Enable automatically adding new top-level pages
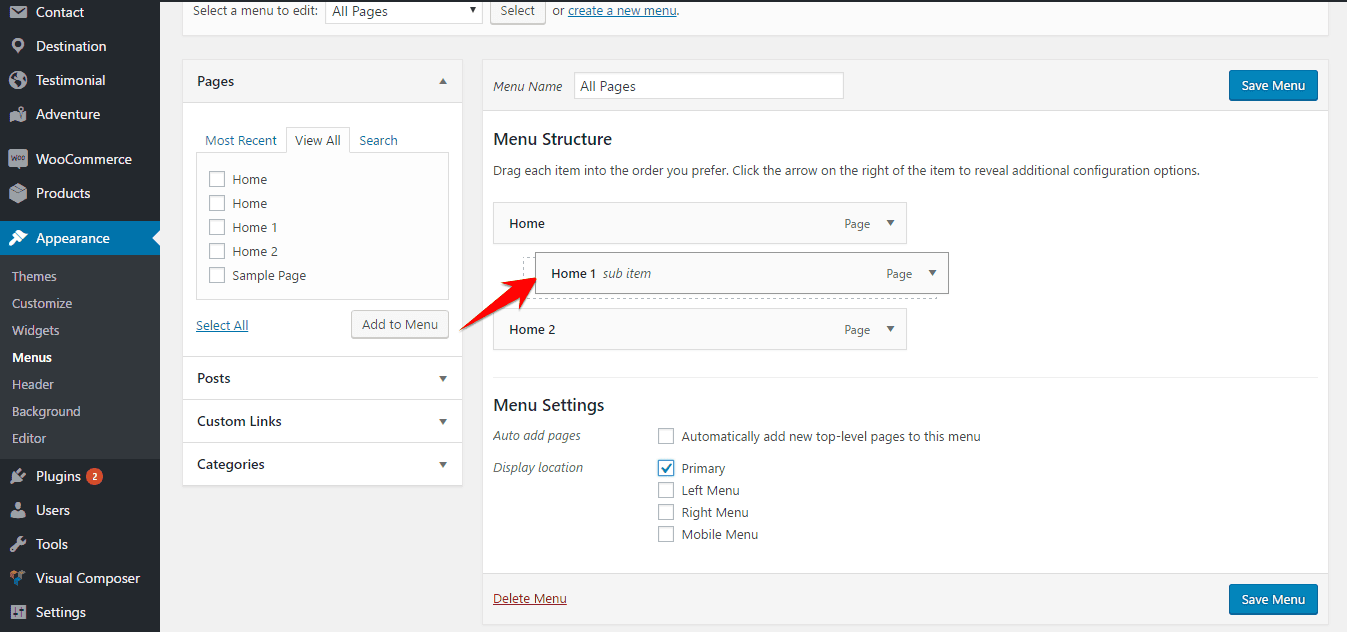This screenshot has height=632, width=1347. click(x=666, y=436)
